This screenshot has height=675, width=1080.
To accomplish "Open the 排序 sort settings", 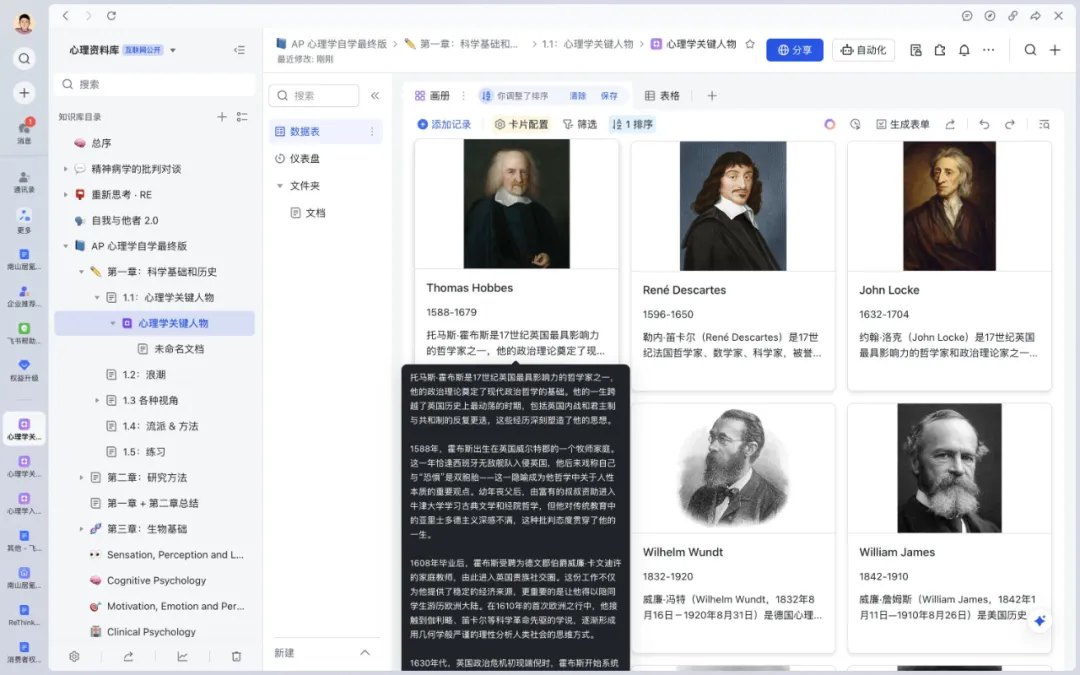I will click(x=634, y=123).
